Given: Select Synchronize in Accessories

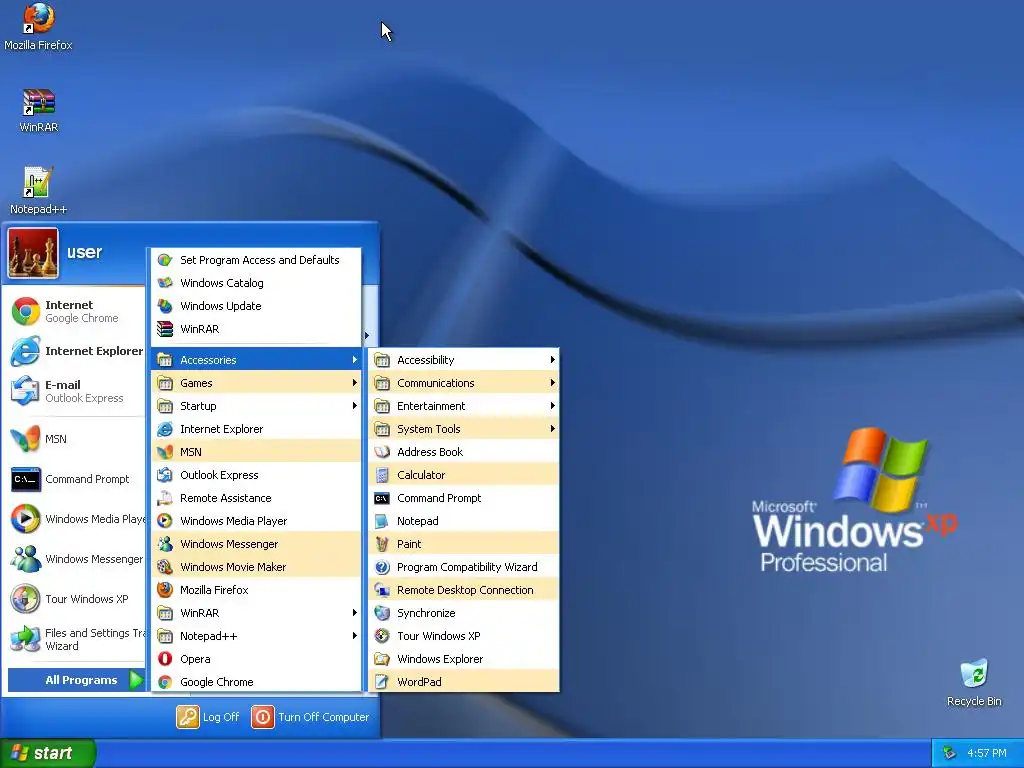Looking at the screenshot, I should (464, 613).
